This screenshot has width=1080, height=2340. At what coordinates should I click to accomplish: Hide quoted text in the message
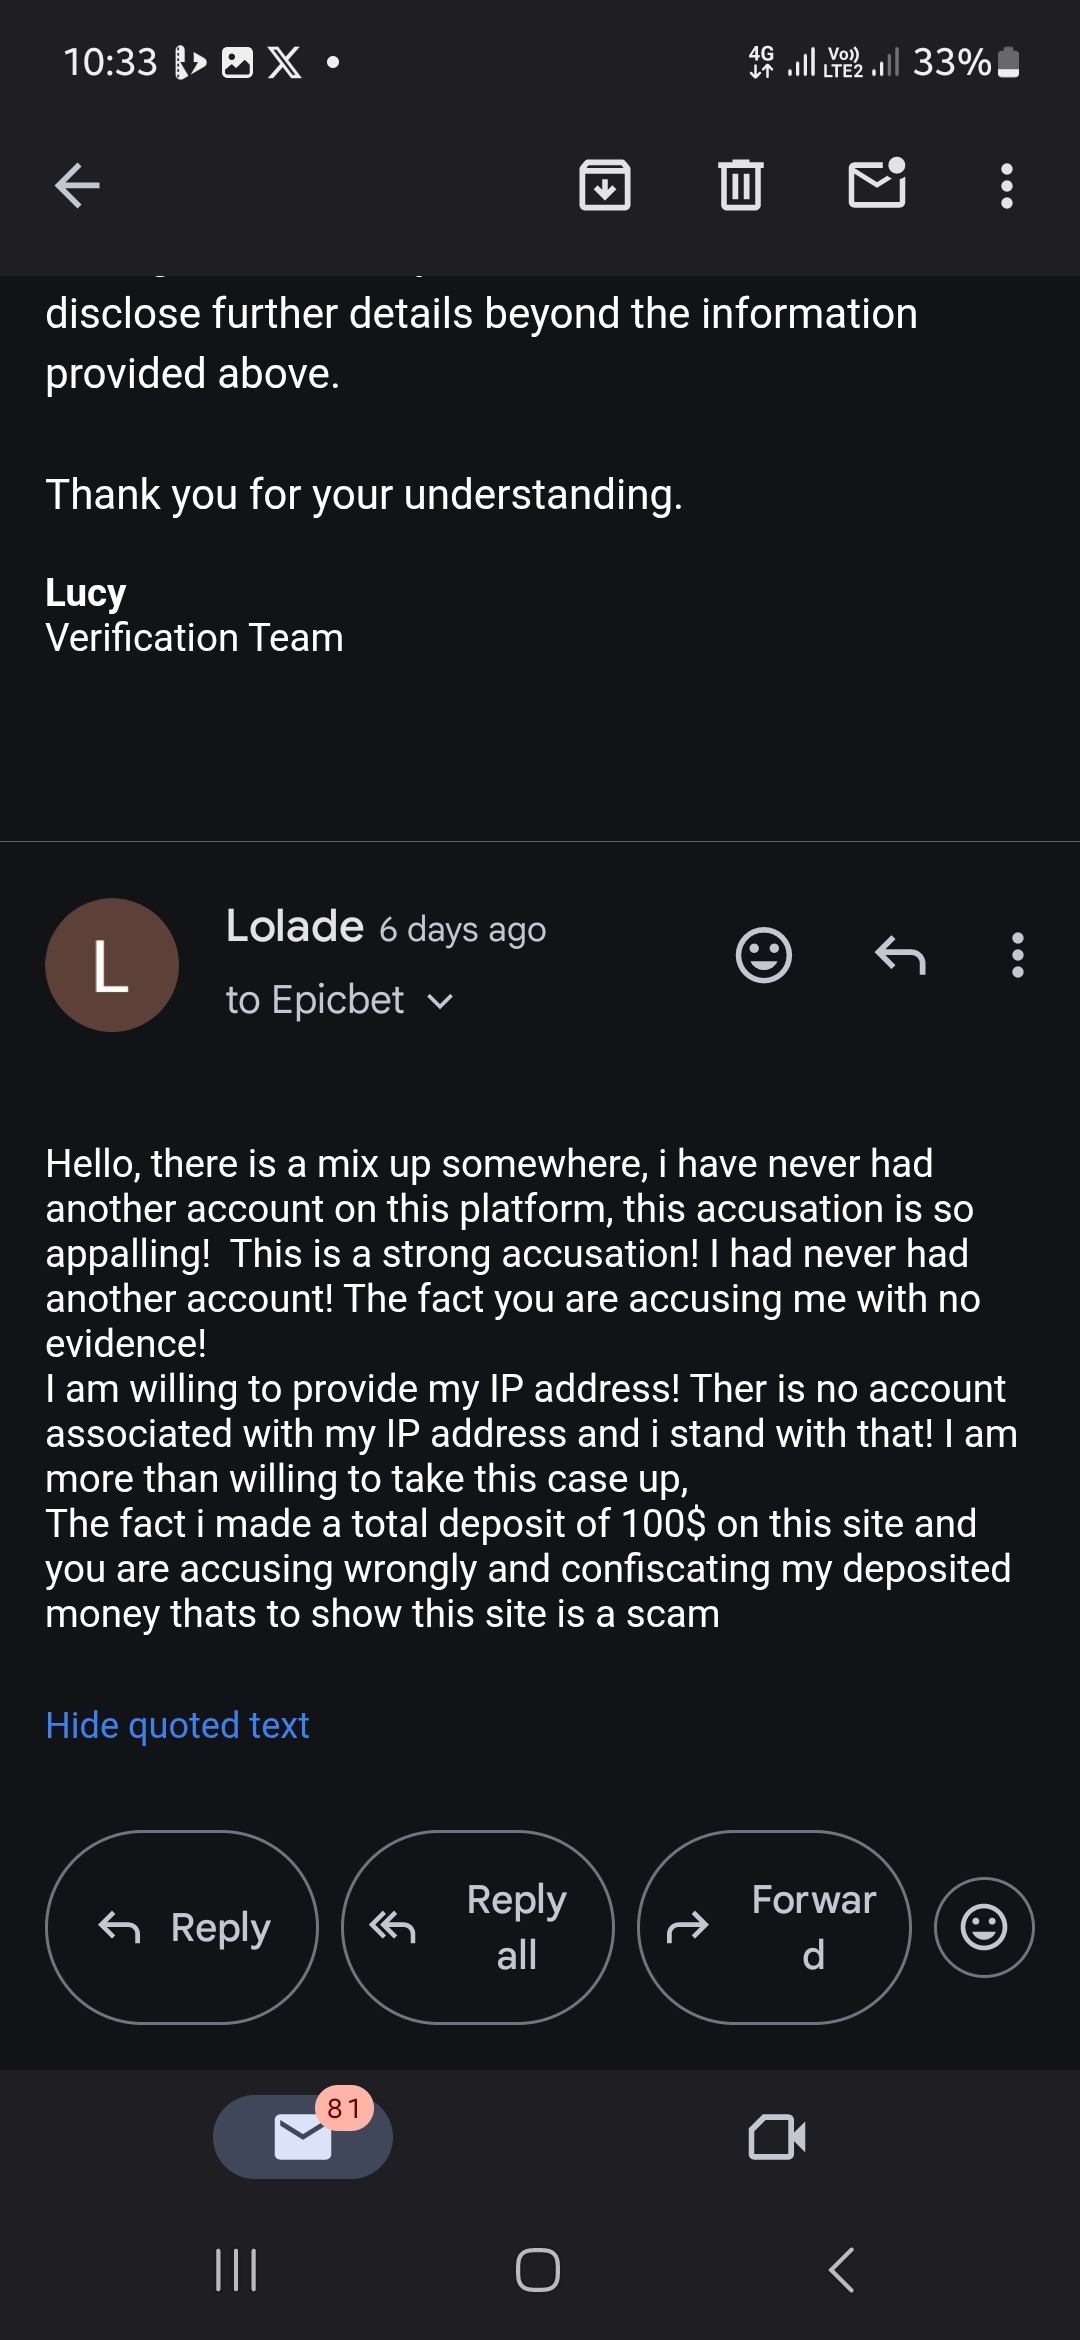pyautogui.click(x=177, y=1725)
